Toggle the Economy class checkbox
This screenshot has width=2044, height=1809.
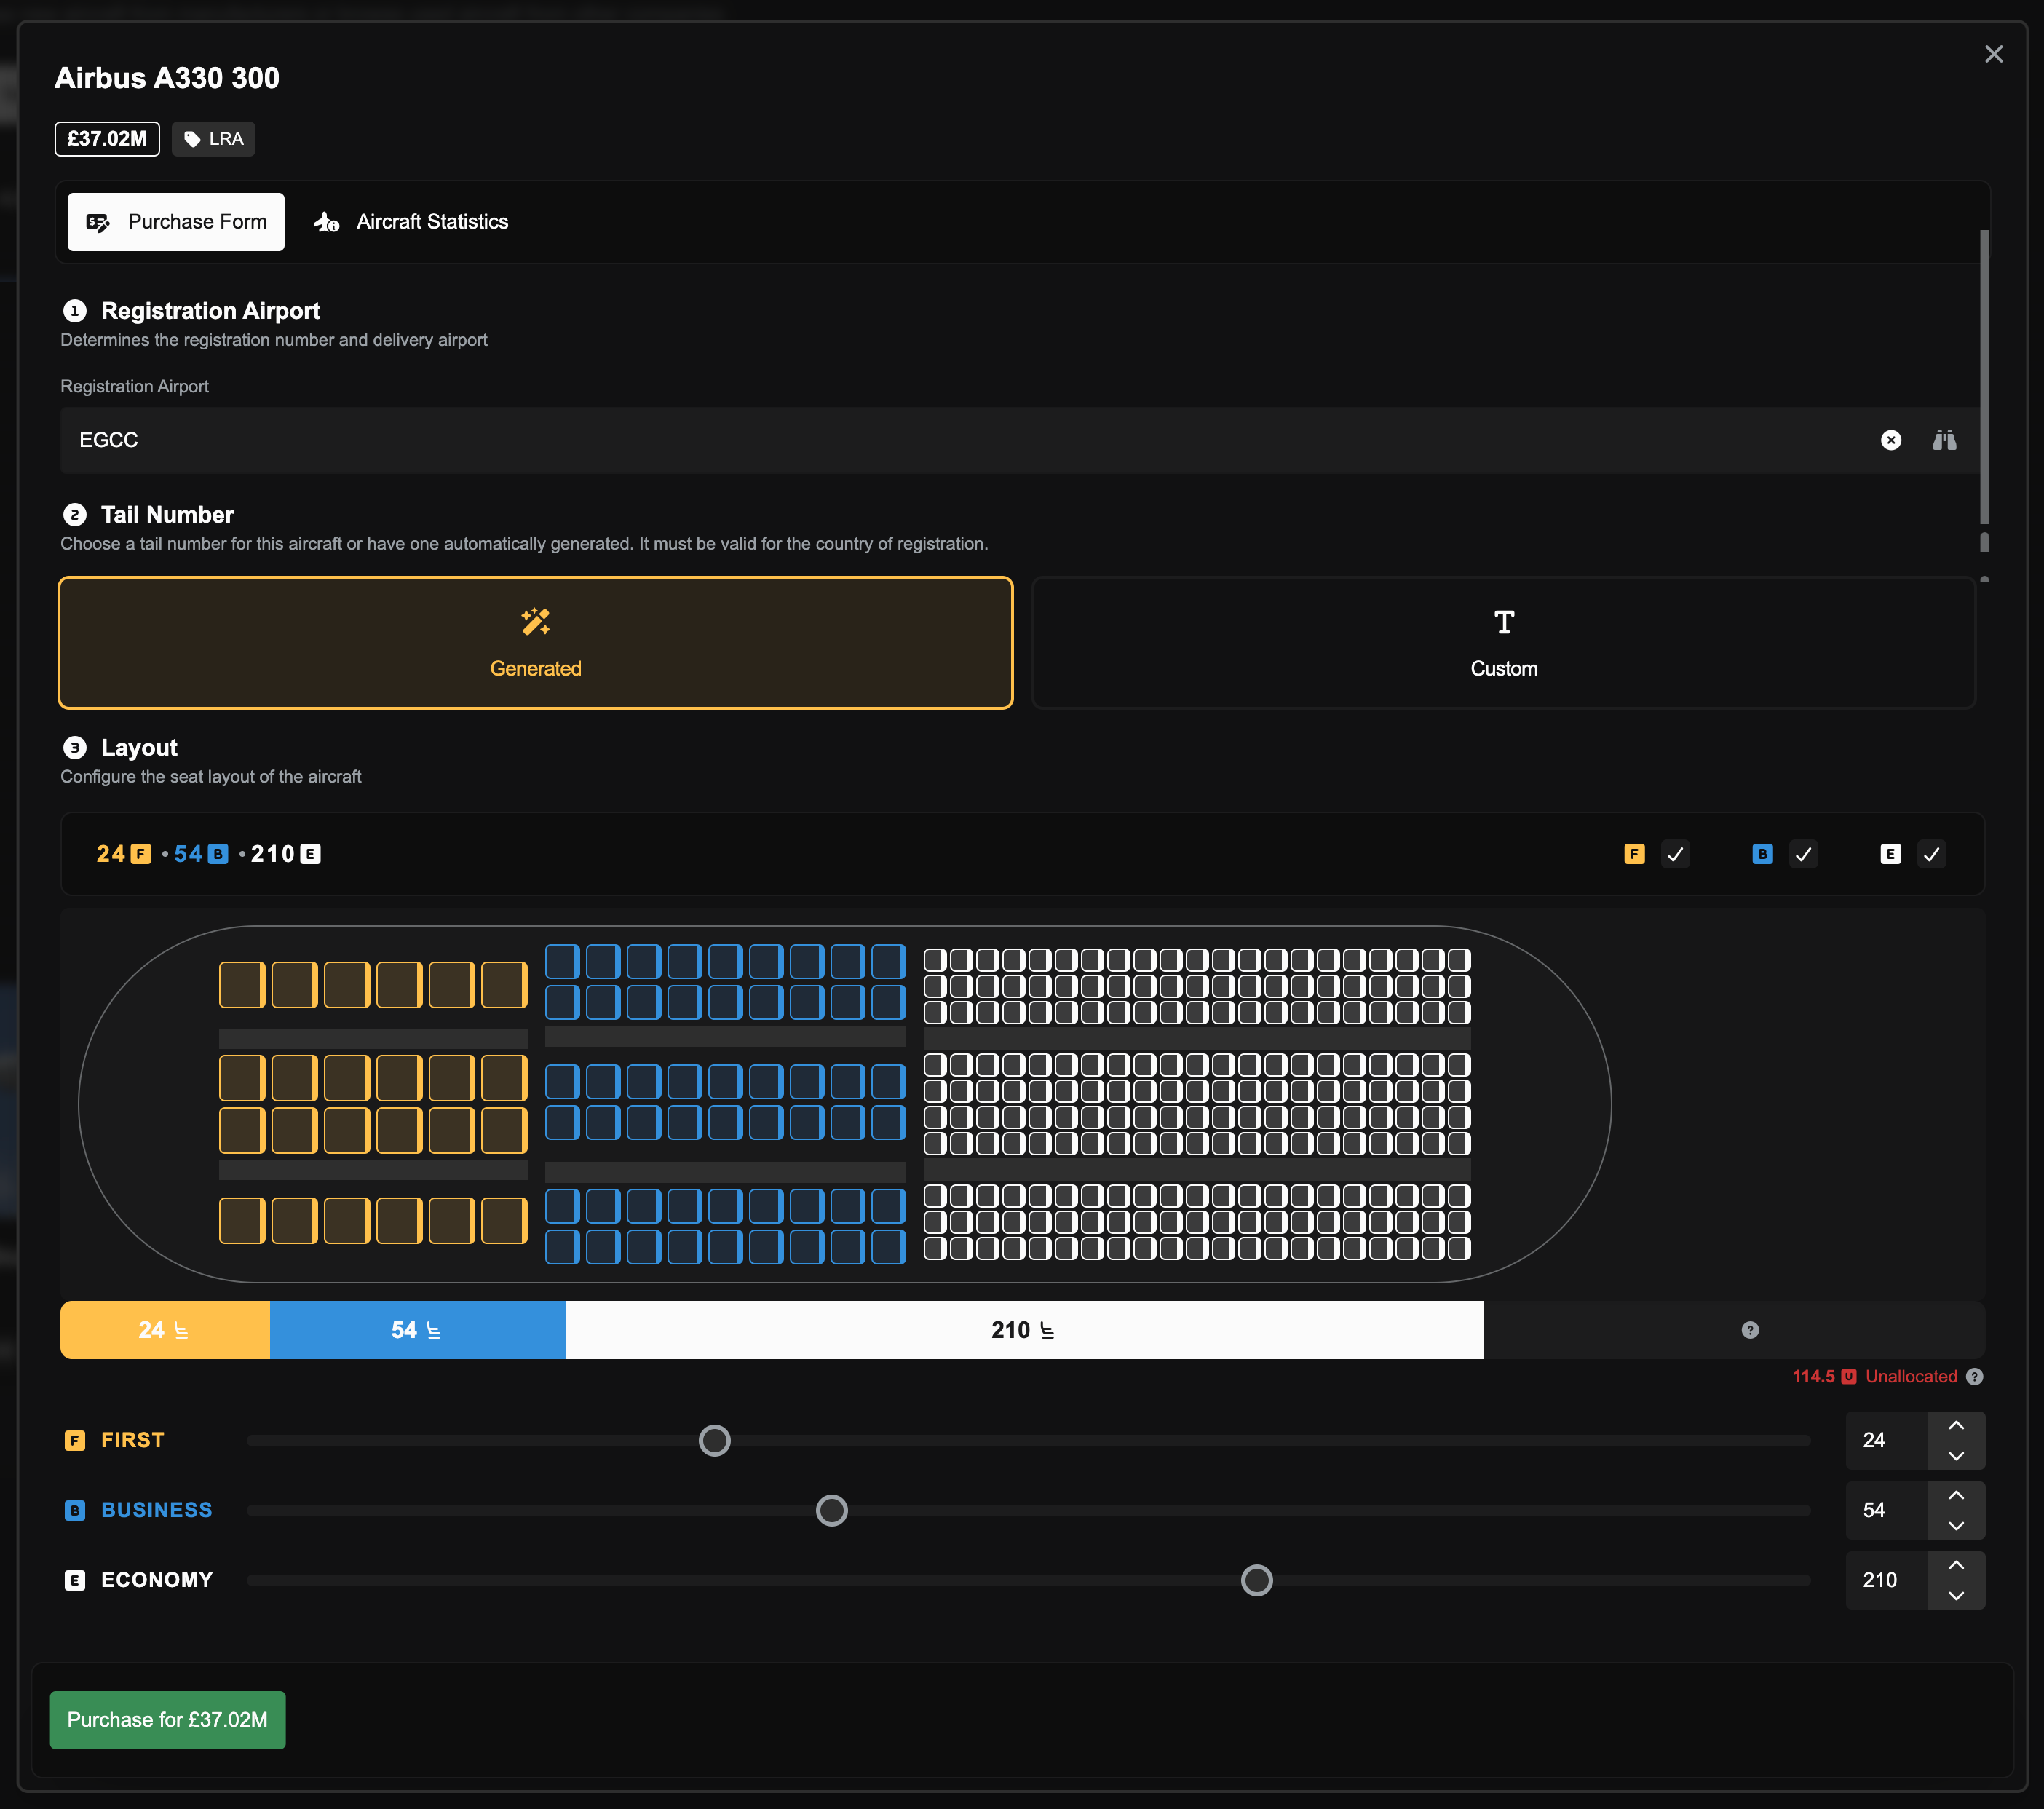click(1931, 854)
